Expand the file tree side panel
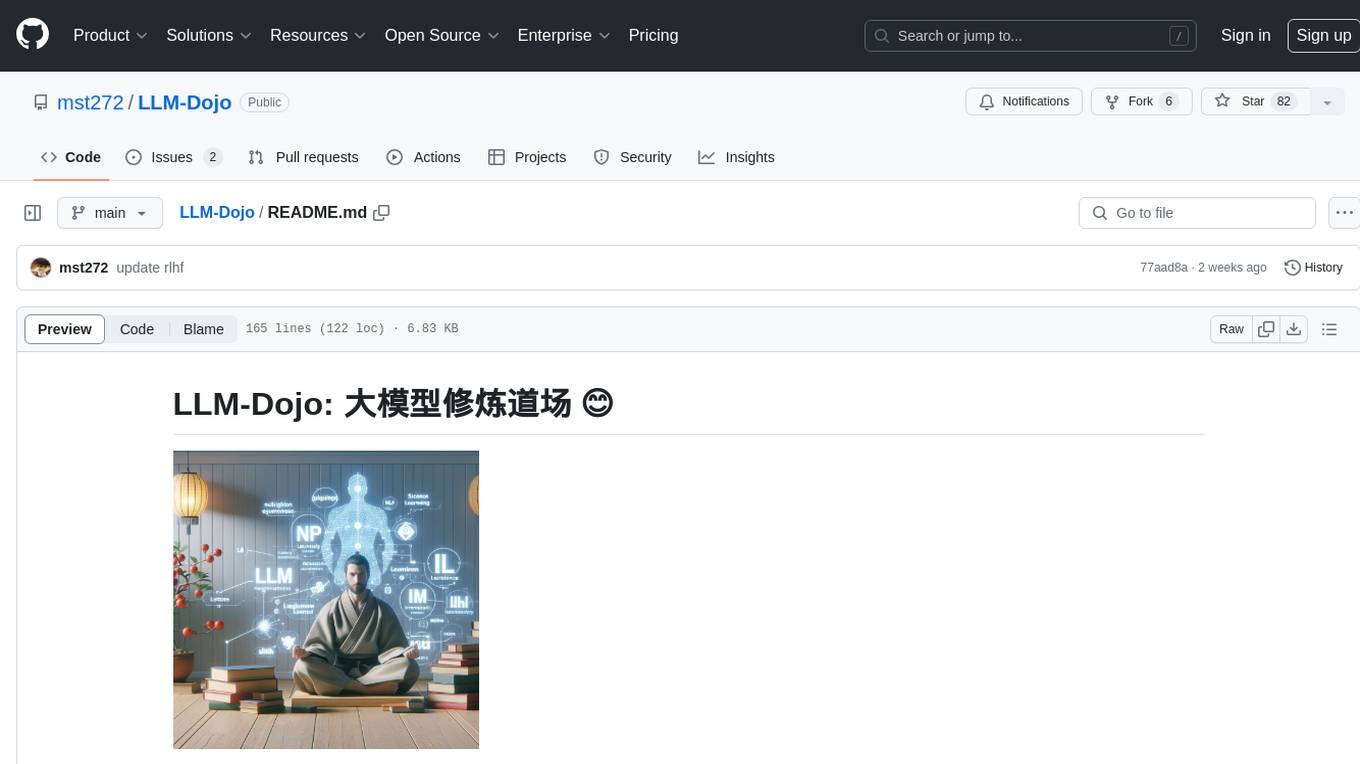Image resolution: width=1360 pixels, height=764 pixels. tap(33, 213)
